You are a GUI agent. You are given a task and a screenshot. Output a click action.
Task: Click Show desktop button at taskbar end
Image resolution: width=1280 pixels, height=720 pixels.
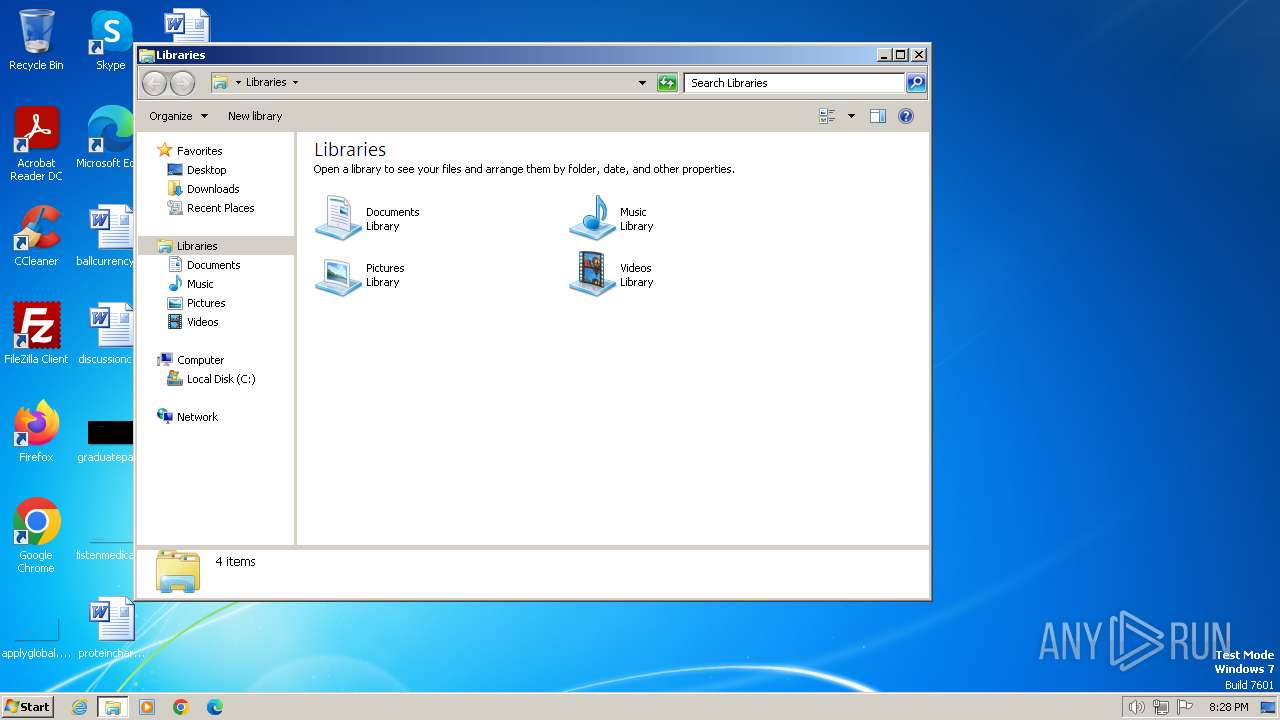click(x=1268, y=707)
